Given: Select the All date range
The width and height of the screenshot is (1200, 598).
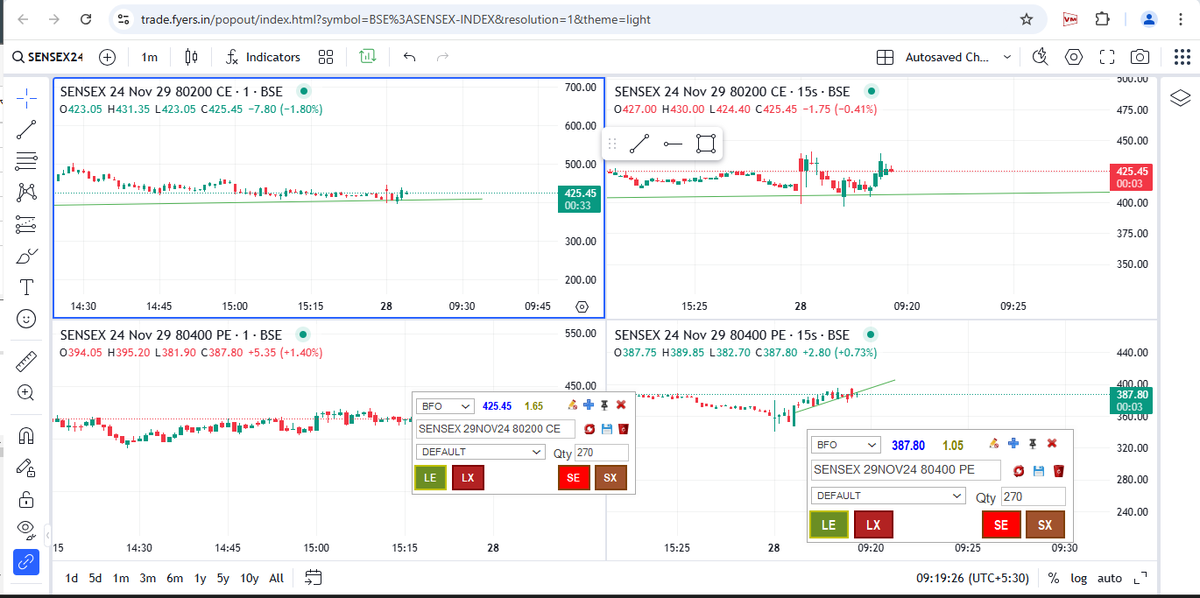Looking at the screenshot, I should (x=276, y=578).
